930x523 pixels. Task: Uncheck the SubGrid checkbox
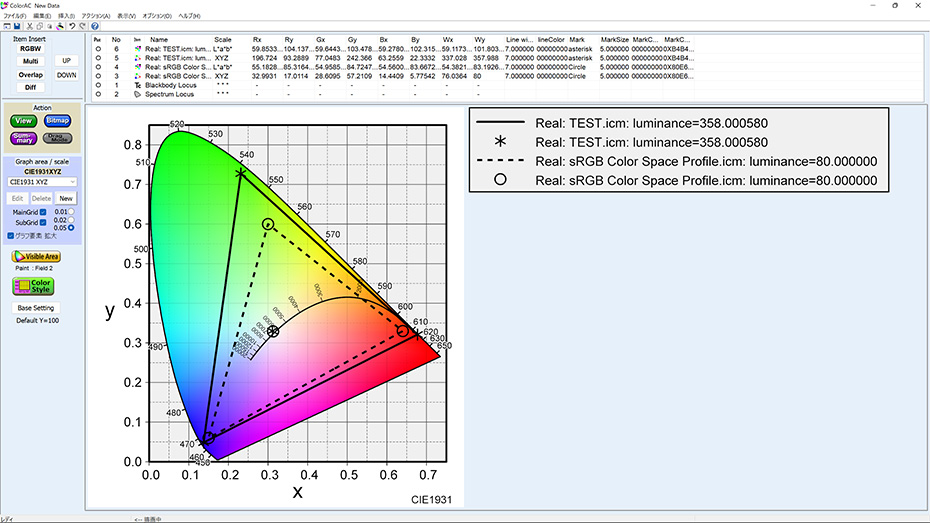[43, 222]
